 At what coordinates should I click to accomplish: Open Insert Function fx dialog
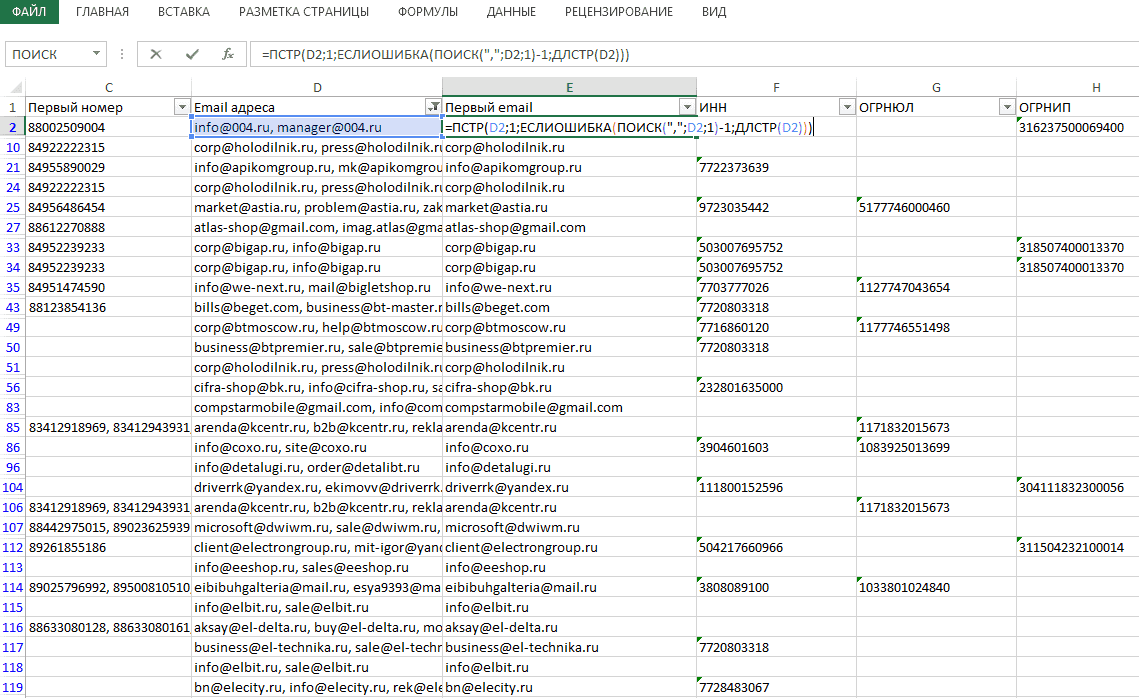coord(227,54)
